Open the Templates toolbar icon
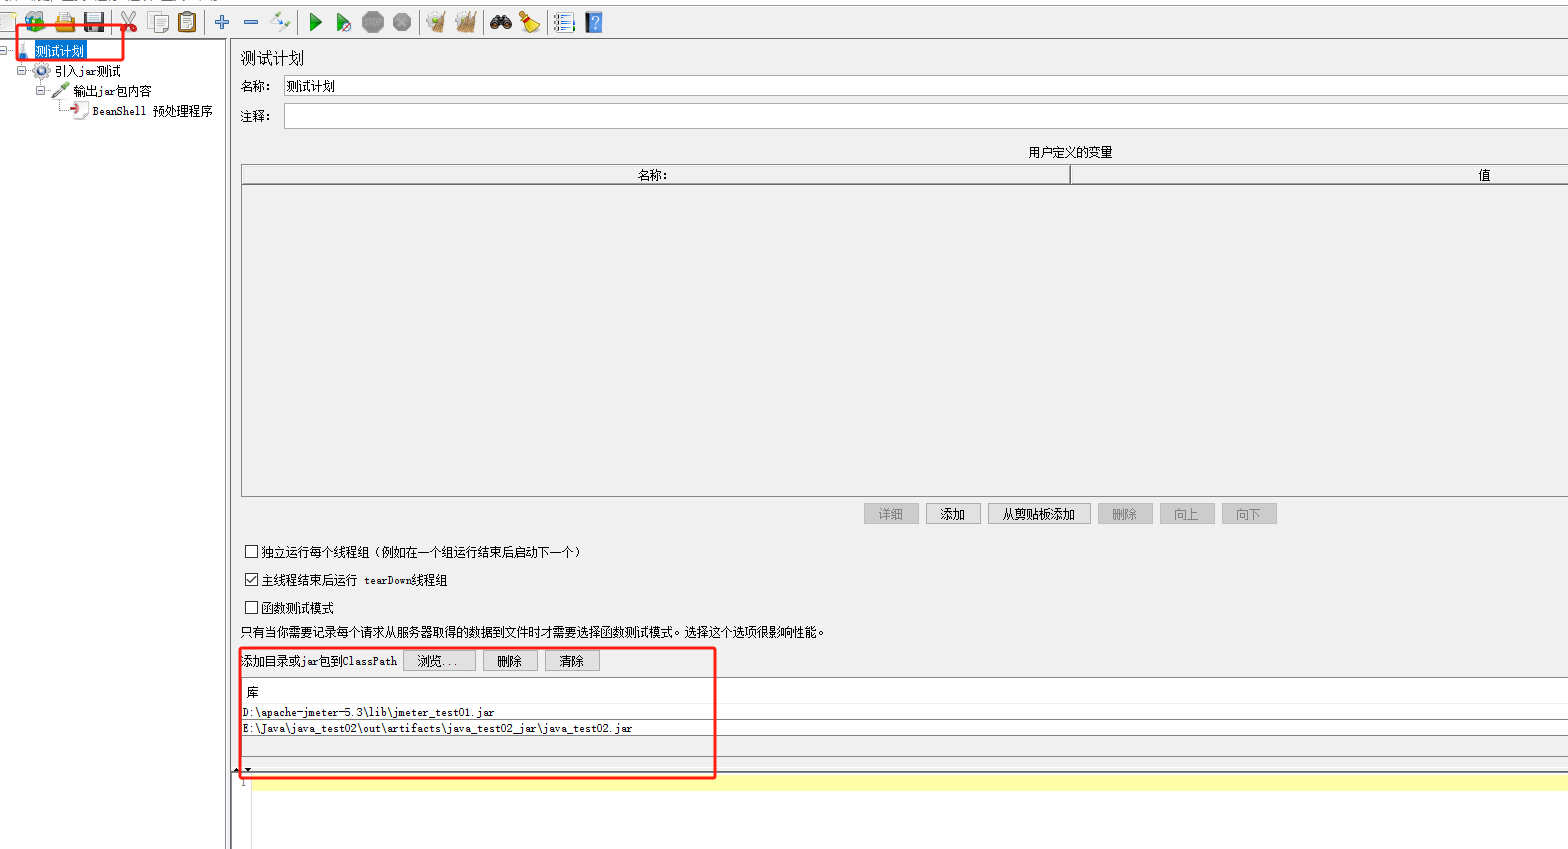Viewport: 1568px width, 849px height. (35, 21)
